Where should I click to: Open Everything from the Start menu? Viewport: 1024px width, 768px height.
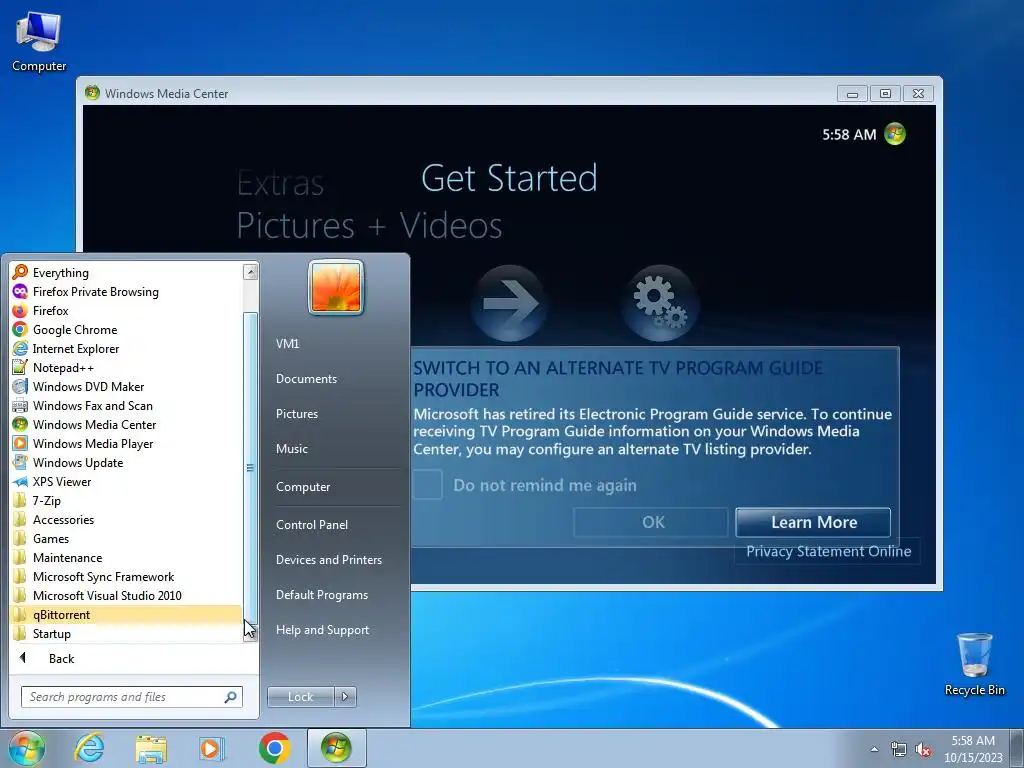pos(125,273)
